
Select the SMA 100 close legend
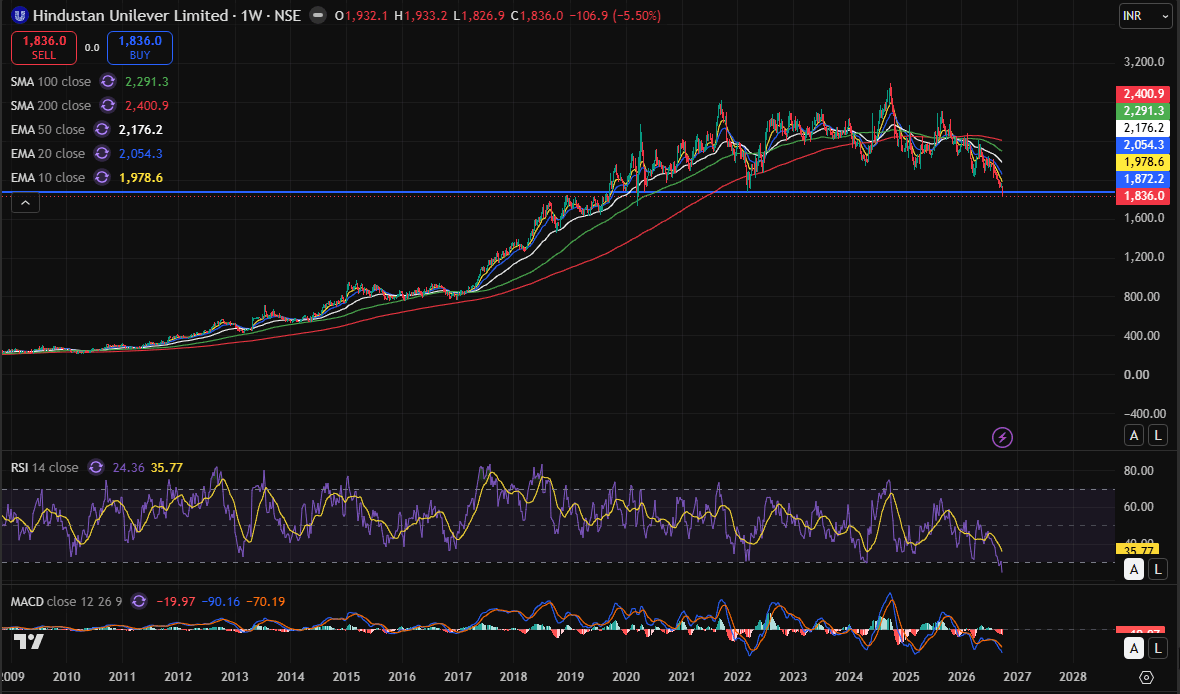click(x=50, y=81)
